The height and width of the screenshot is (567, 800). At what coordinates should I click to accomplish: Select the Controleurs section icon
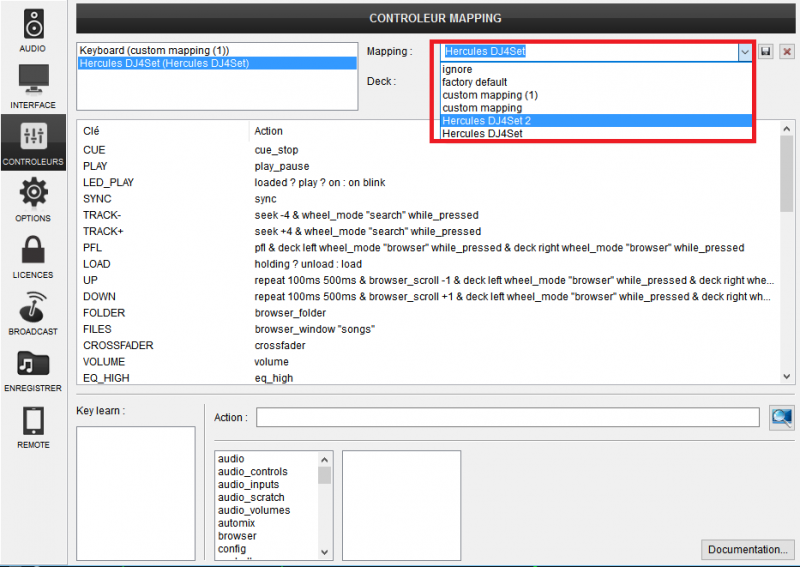[33, 143]
